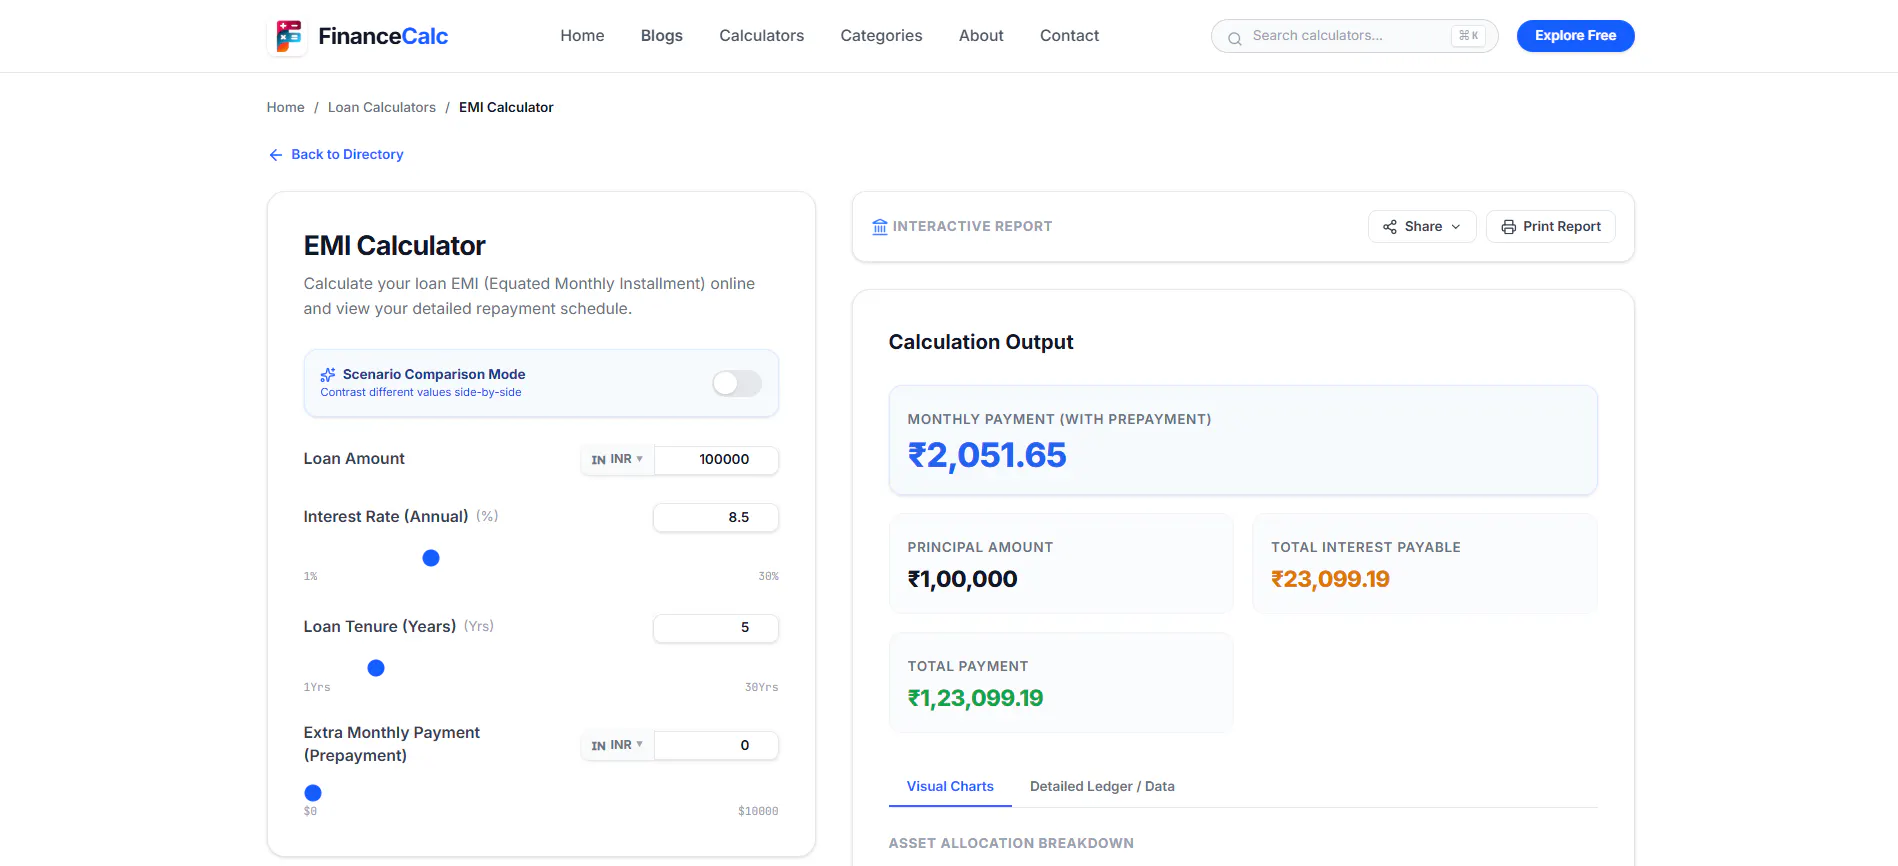Image resolution: width=1898 pixels, height=866 pixels.
Task: Click the Calculation Output heading
Action: coord(981,342)
